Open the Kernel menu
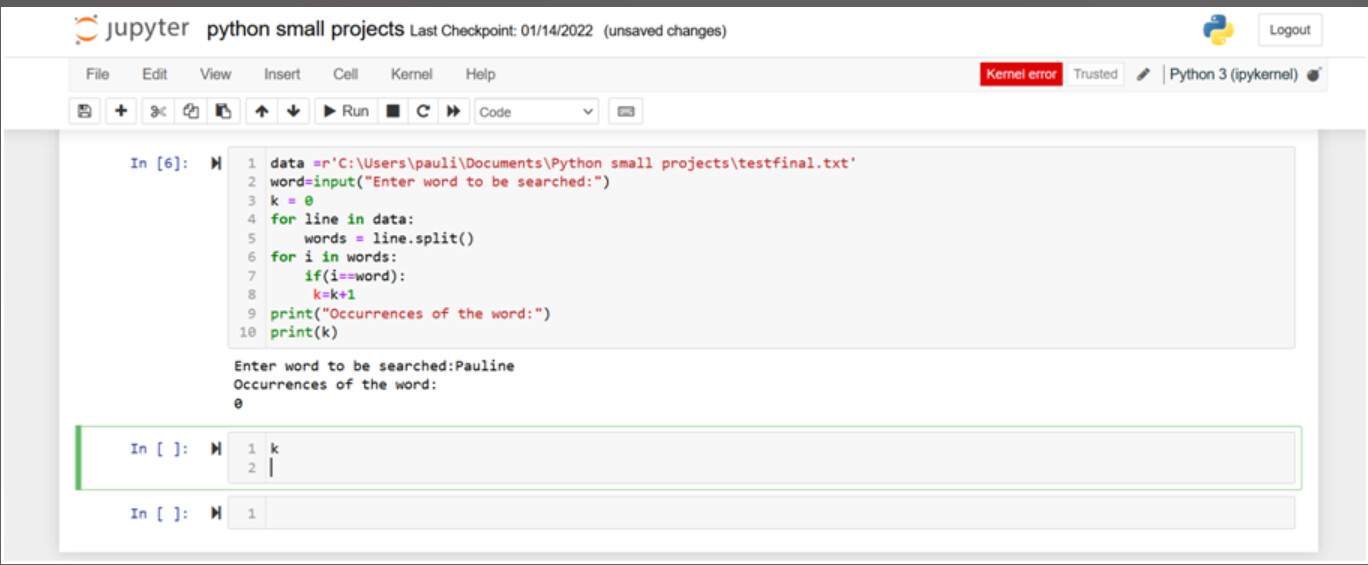Viewport: 1368px width, 565px height. [412, 74]
